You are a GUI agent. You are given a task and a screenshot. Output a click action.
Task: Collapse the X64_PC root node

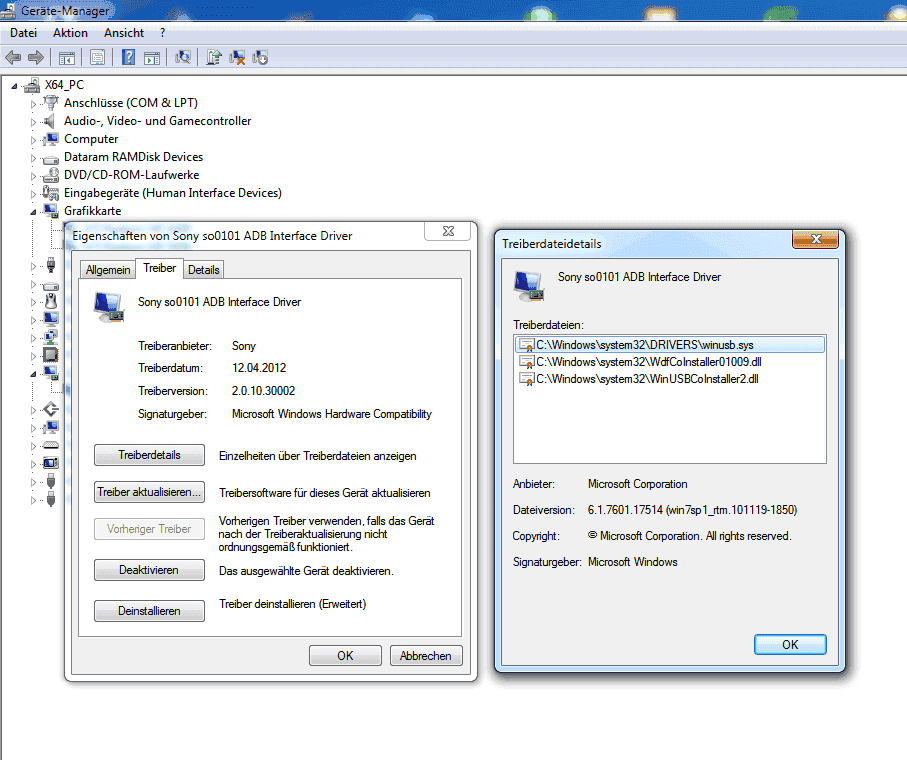click(14, 86)
